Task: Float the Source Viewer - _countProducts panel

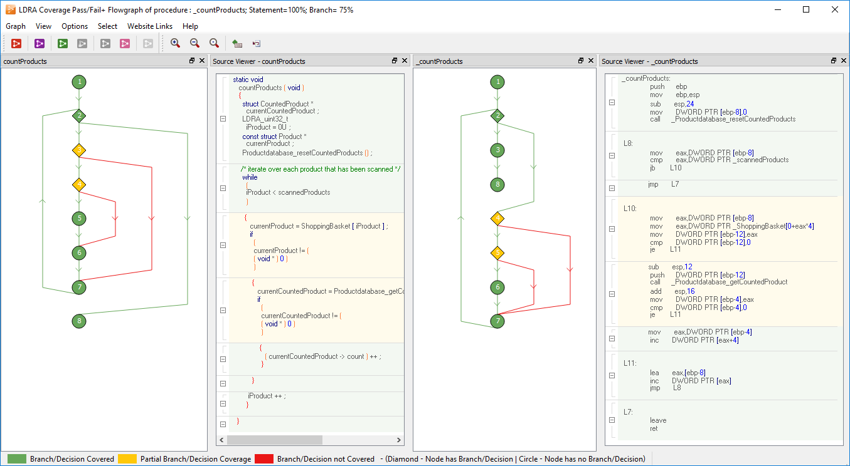Action: click(x=834, y=61)
